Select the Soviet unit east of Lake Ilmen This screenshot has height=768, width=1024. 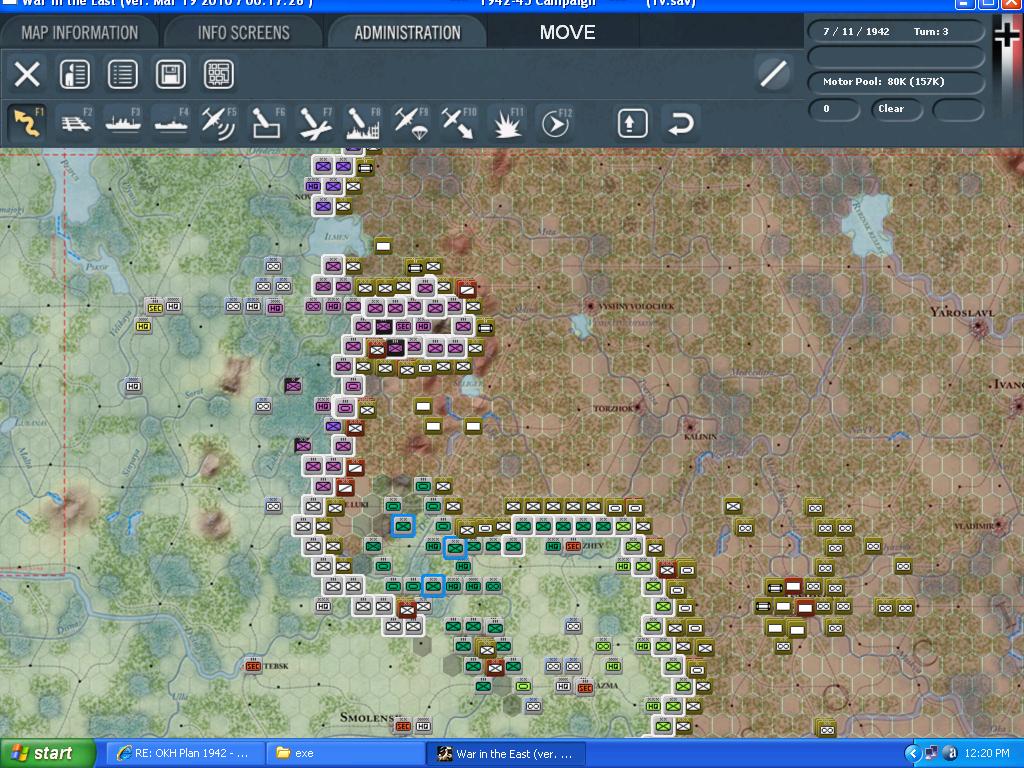click(383, 246)
